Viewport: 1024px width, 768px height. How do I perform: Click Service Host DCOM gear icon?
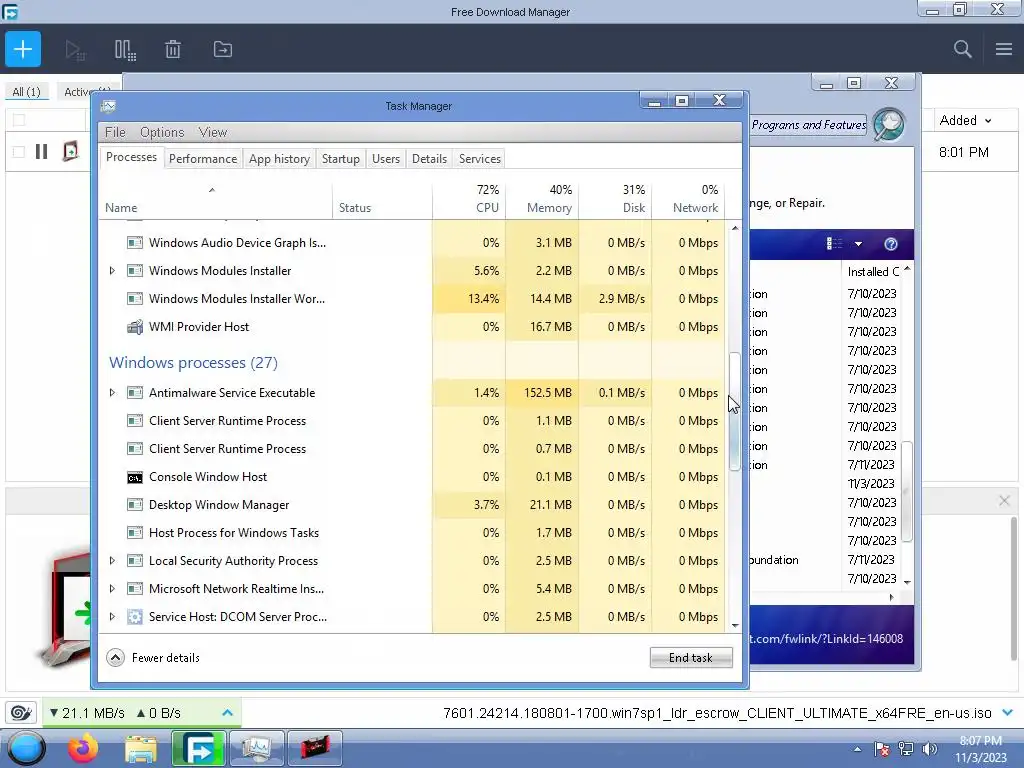pos(135,616)
